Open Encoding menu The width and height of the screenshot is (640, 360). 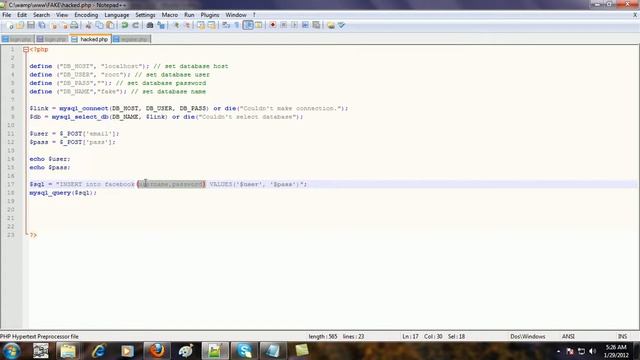point(86,15)
